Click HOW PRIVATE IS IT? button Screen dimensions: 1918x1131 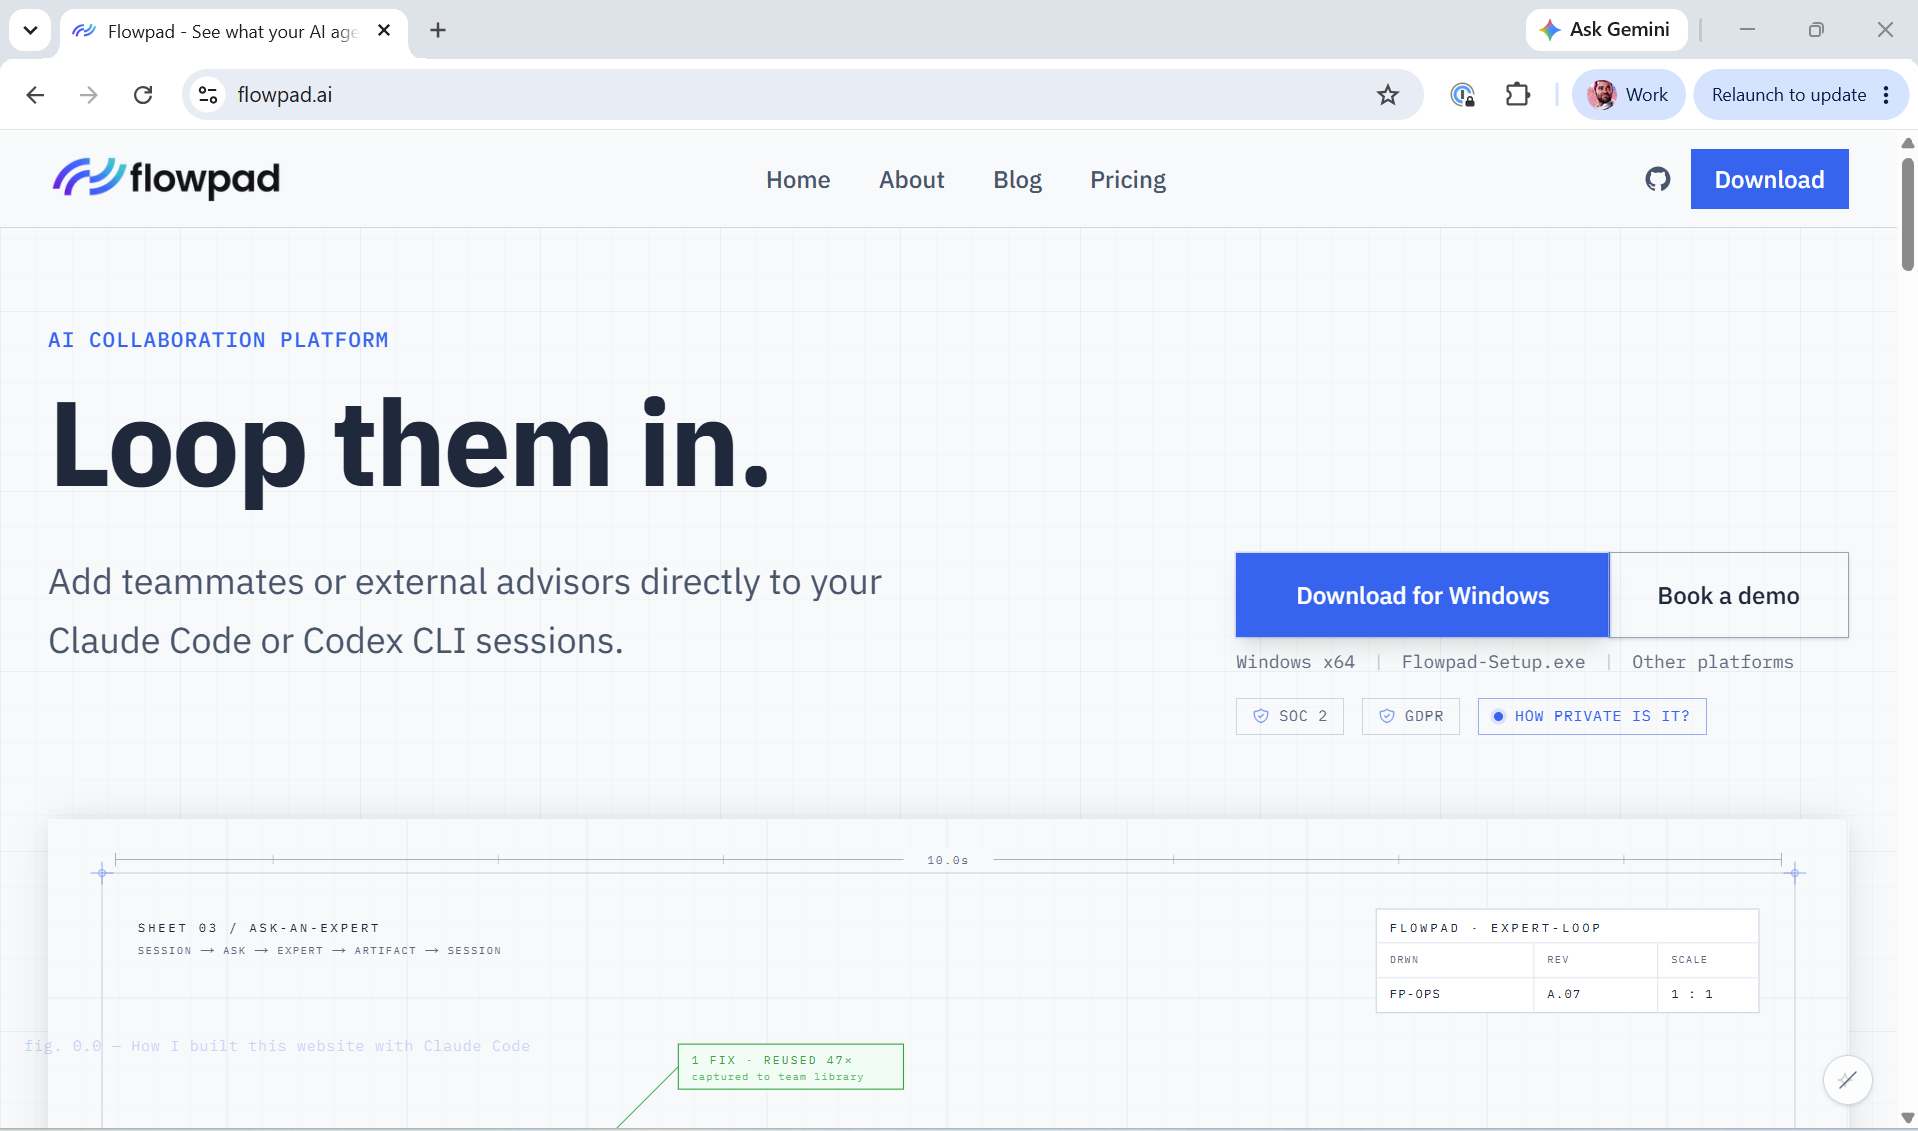[1592, 716]
